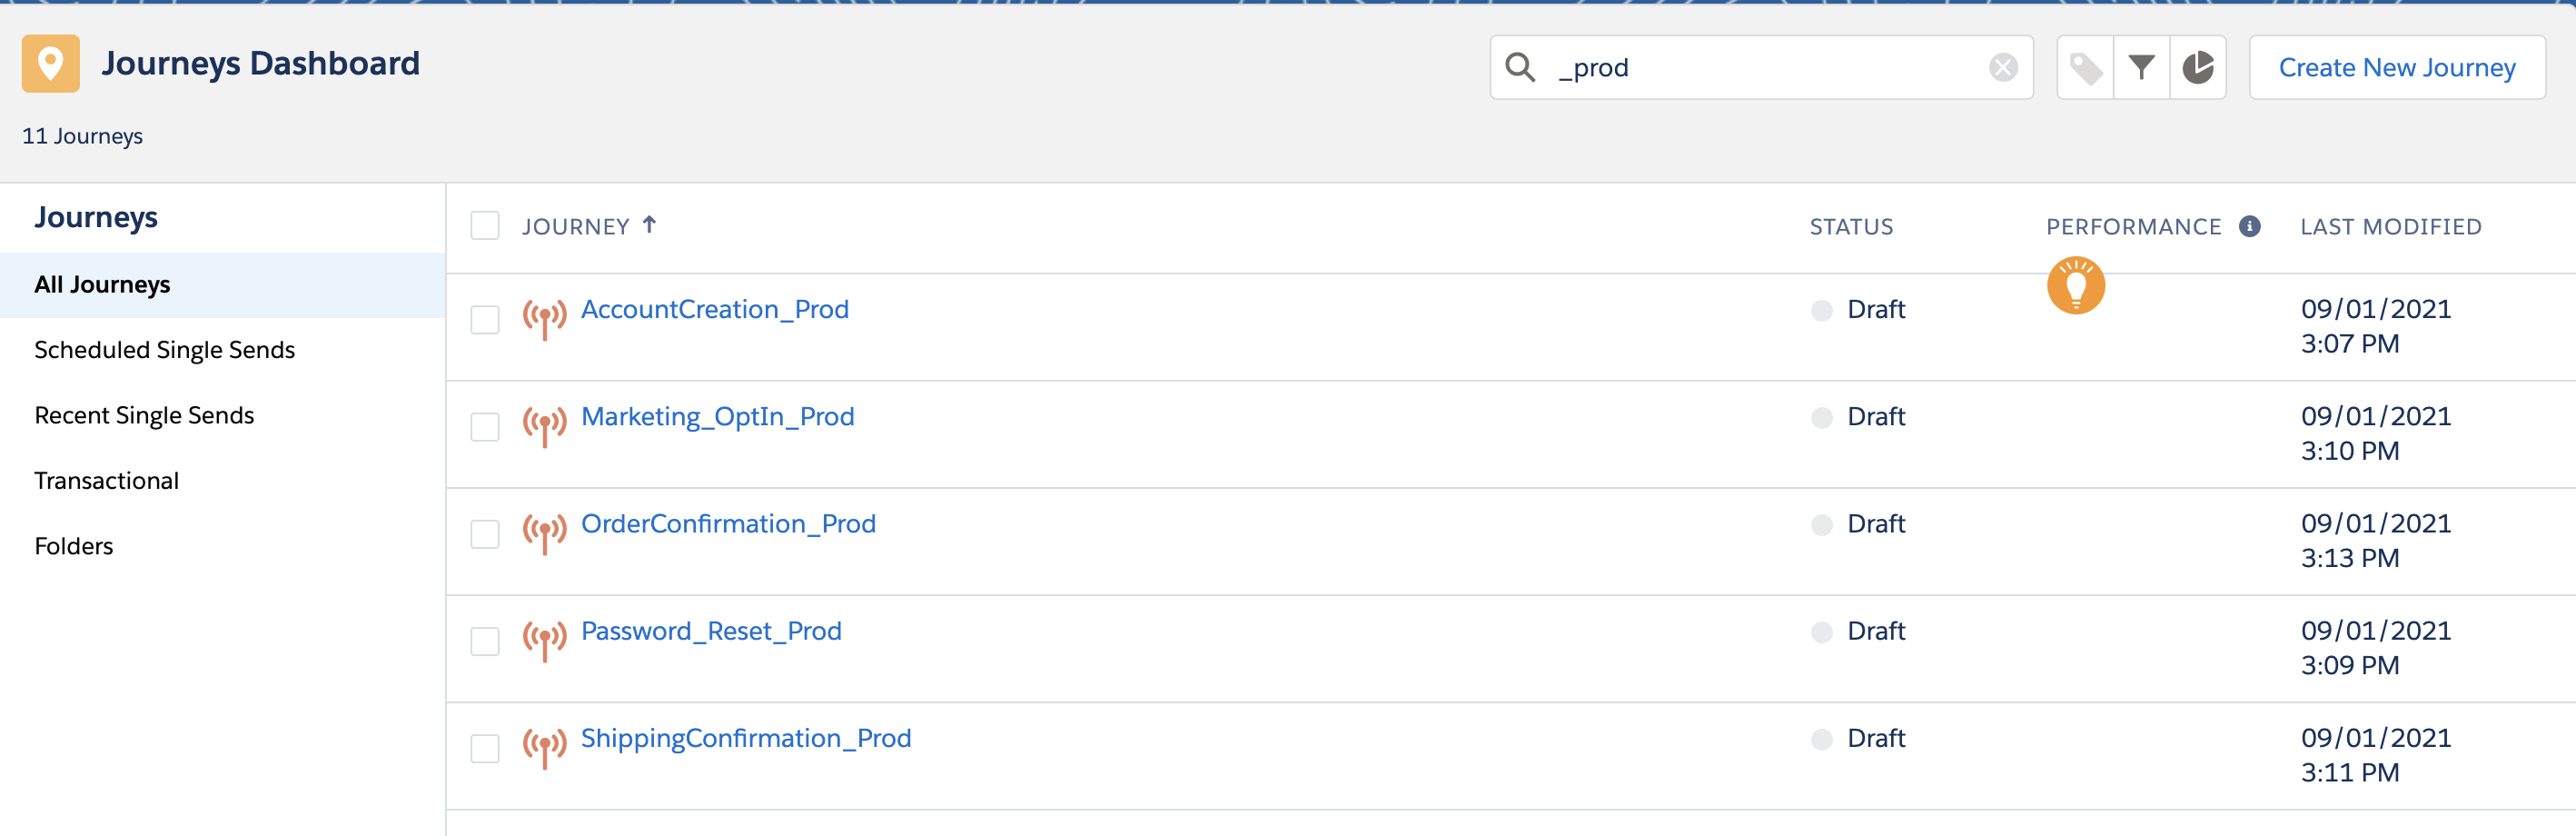The image size is (2576, 836).
Task: Sort by the Last Modified column header
Action: (2390, 227)
